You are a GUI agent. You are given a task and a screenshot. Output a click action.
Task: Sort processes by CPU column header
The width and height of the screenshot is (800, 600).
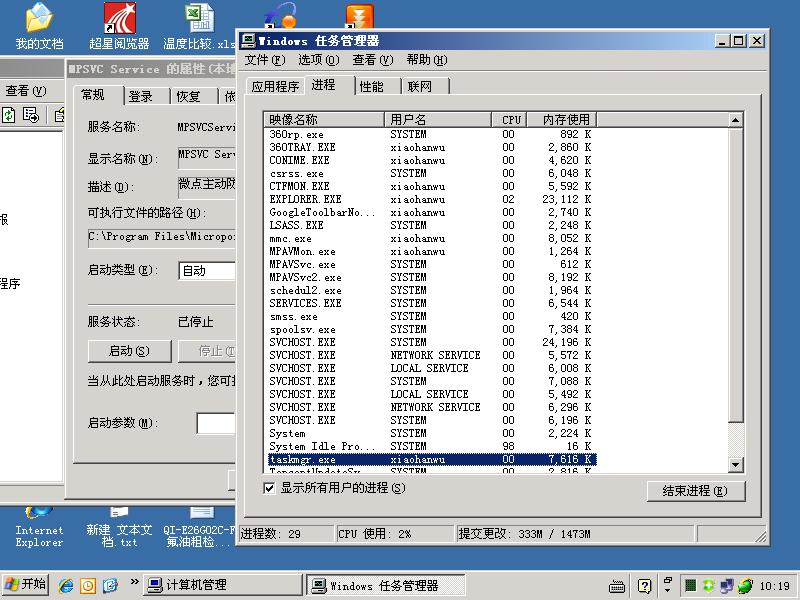509,119
